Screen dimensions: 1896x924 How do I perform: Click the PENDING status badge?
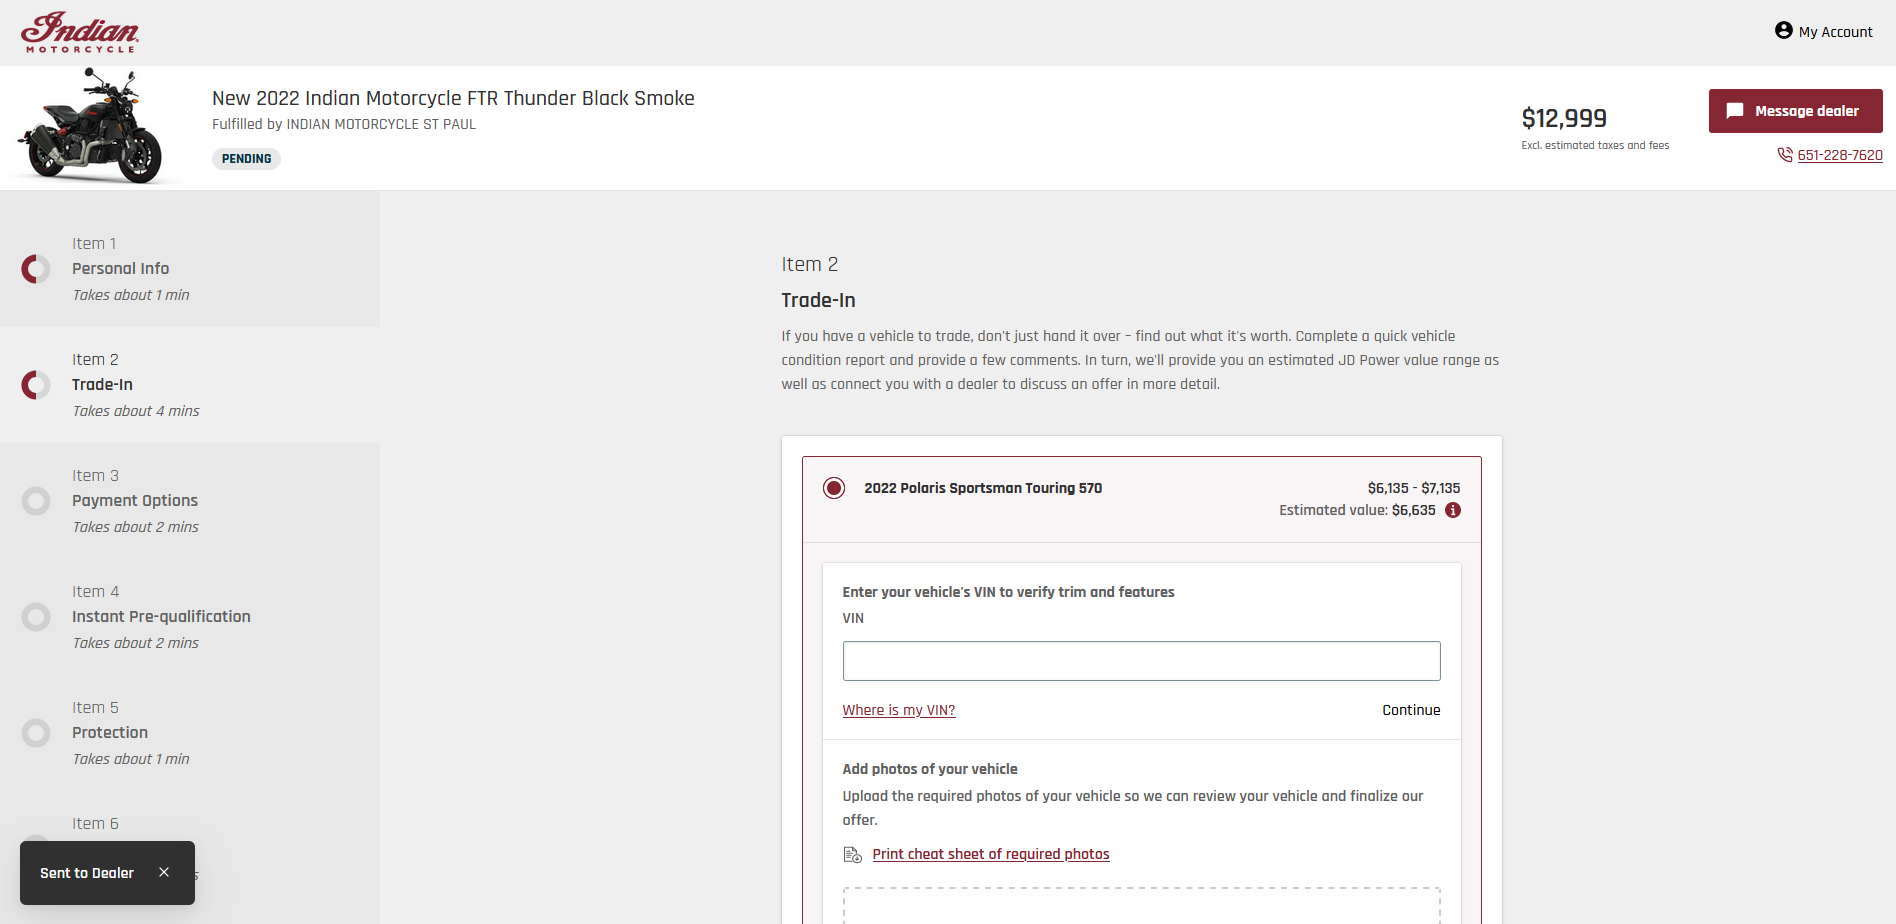pos(246,159)
